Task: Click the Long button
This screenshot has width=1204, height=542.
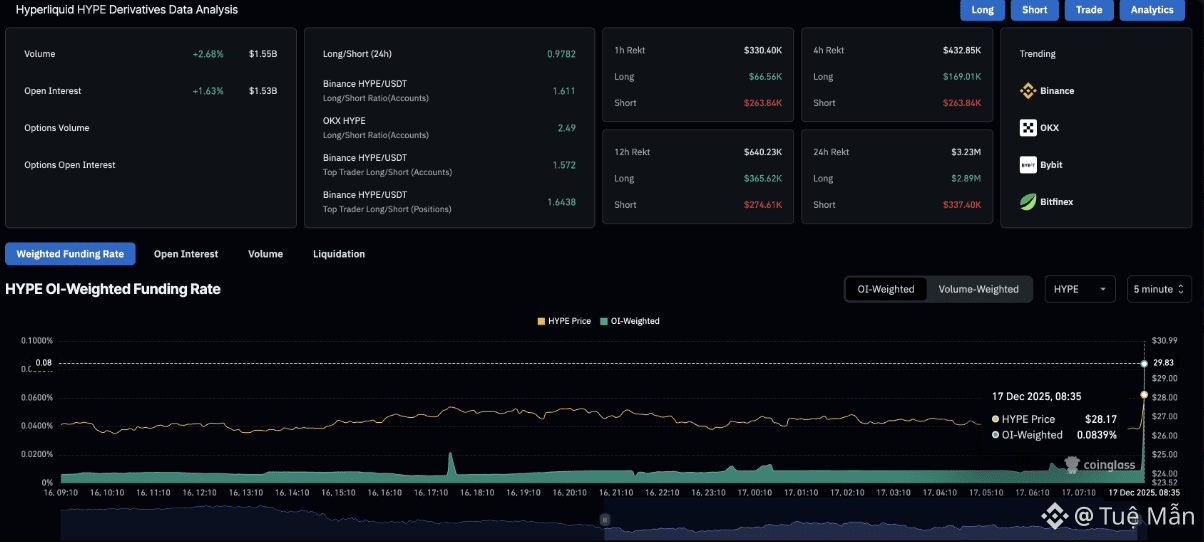Action: coord(982,10)
